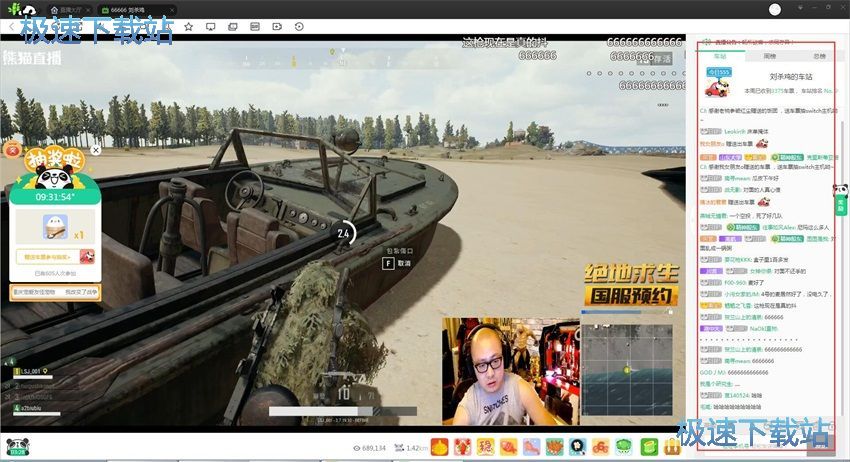
Task: Click the 689,134 viewer count
Action: [369, 448]
